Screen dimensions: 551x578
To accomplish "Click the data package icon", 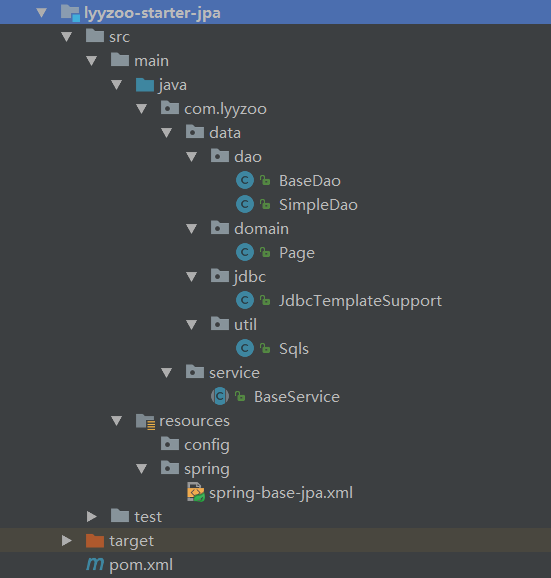I will click(195, 132).
